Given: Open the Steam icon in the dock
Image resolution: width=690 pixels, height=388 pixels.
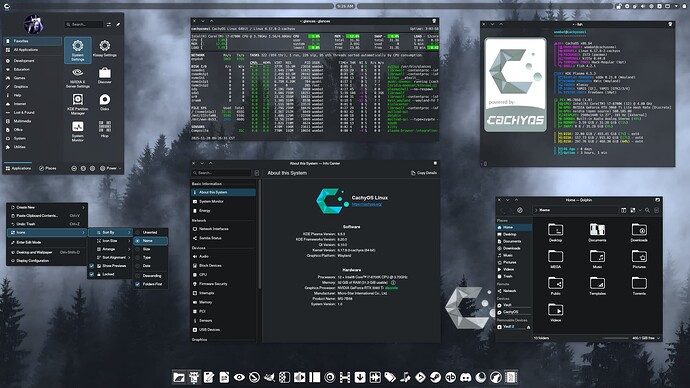Looking at the screenshot, I should point(435,377).
